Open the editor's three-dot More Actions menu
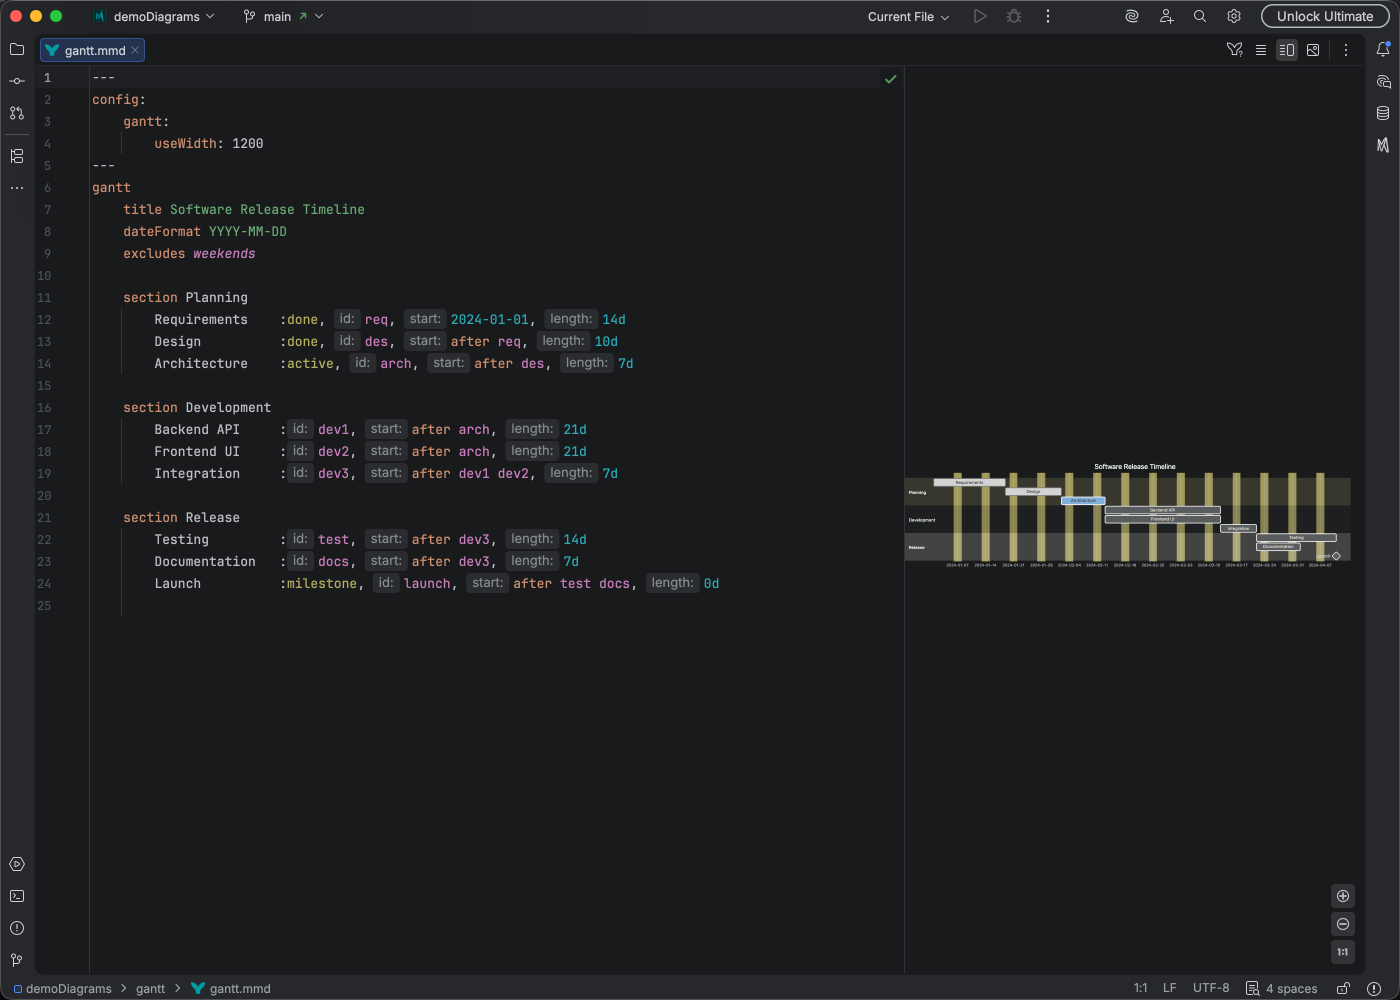1400x1000 pixels. (x=1346, y=49)
